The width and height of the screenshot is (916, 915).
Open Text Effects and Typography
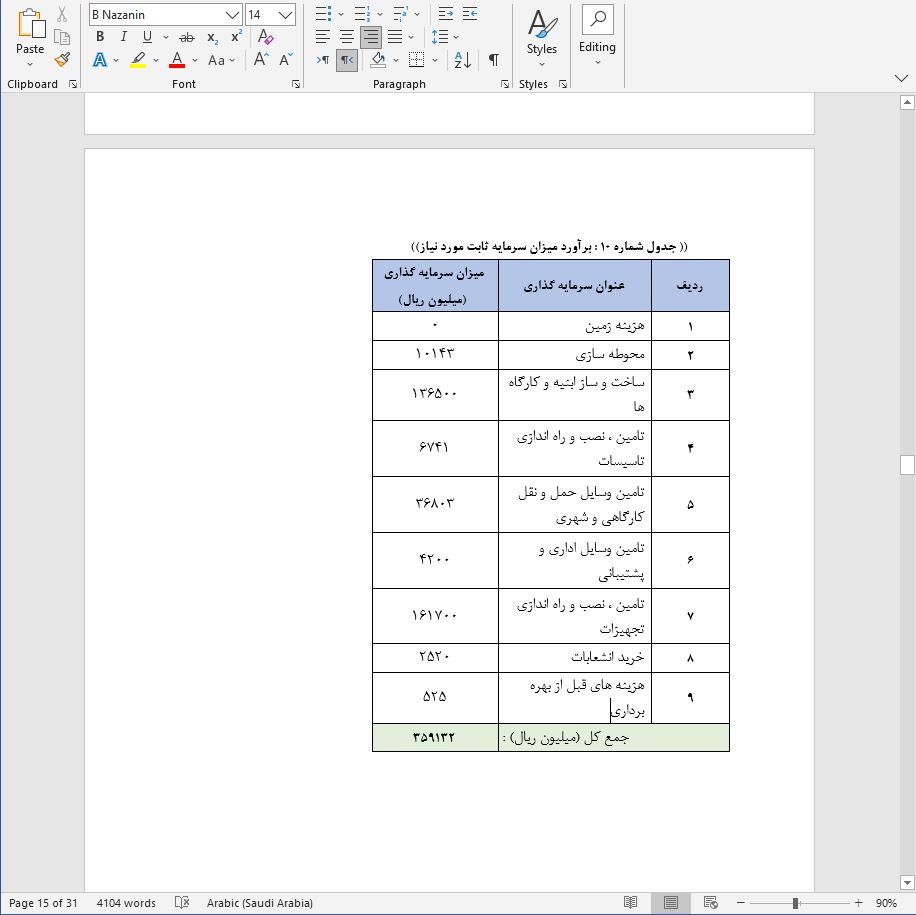(x=100, y=60)
